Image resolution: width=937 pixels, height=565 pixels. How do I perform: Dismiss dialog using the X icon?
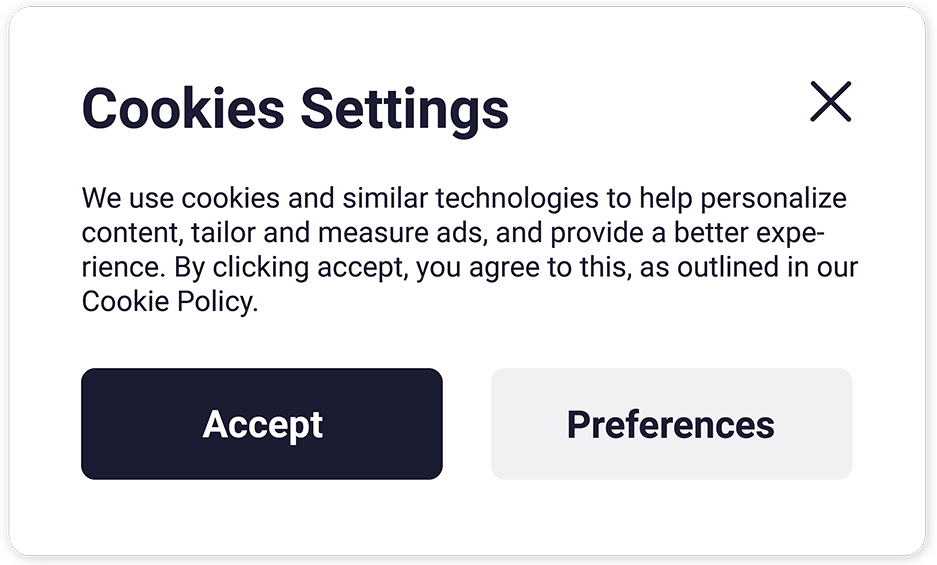pos(830,102)
